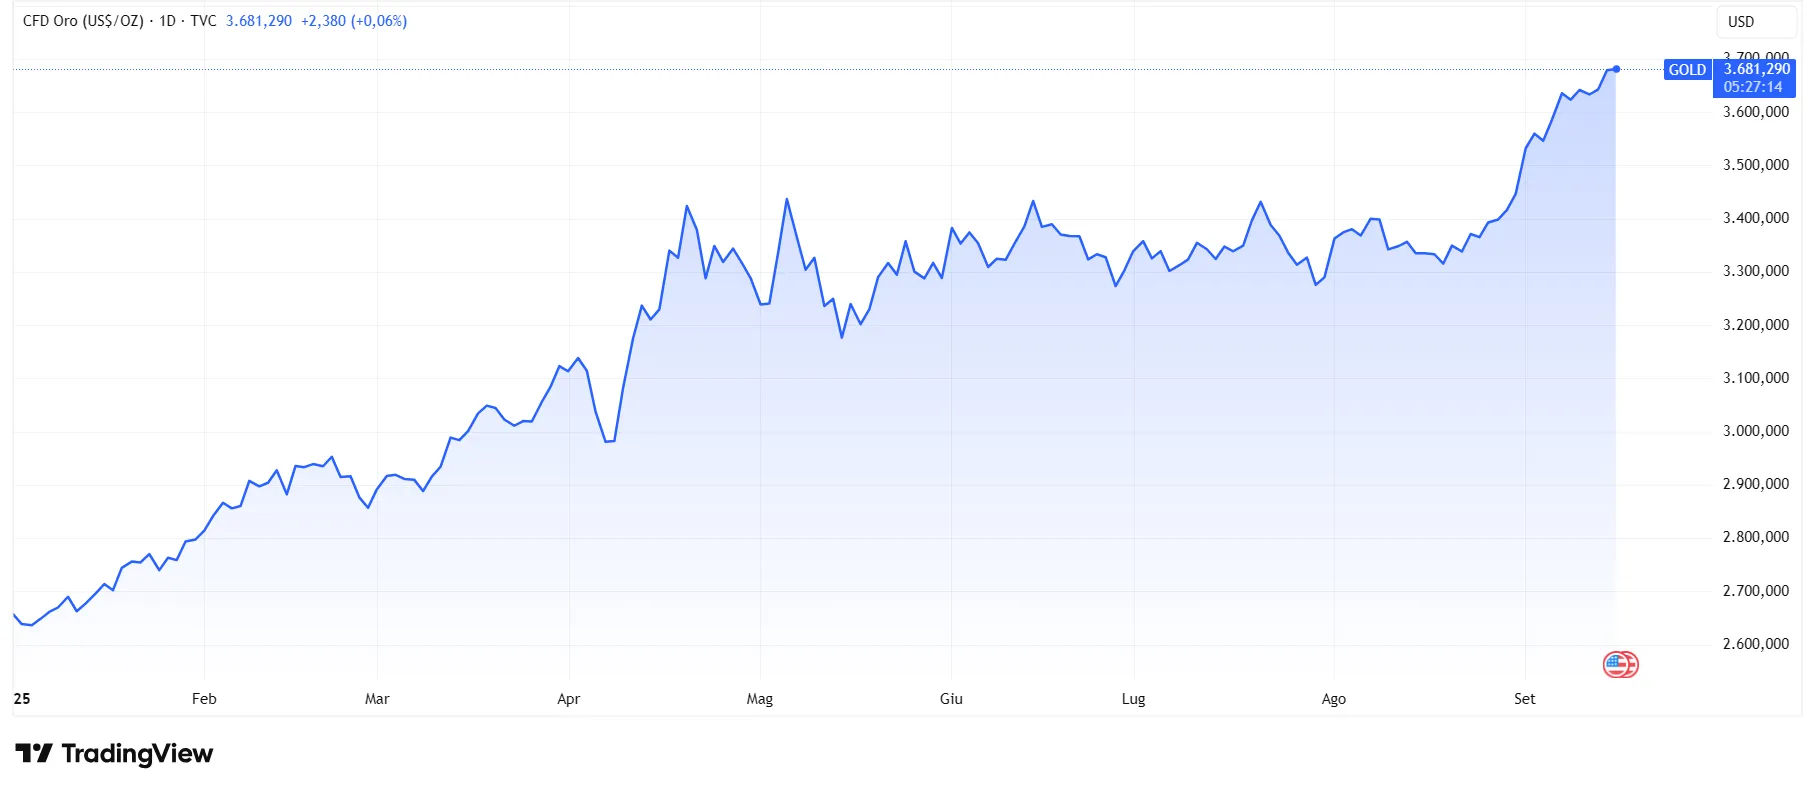Click the Feb marker on the time axis

204,699
